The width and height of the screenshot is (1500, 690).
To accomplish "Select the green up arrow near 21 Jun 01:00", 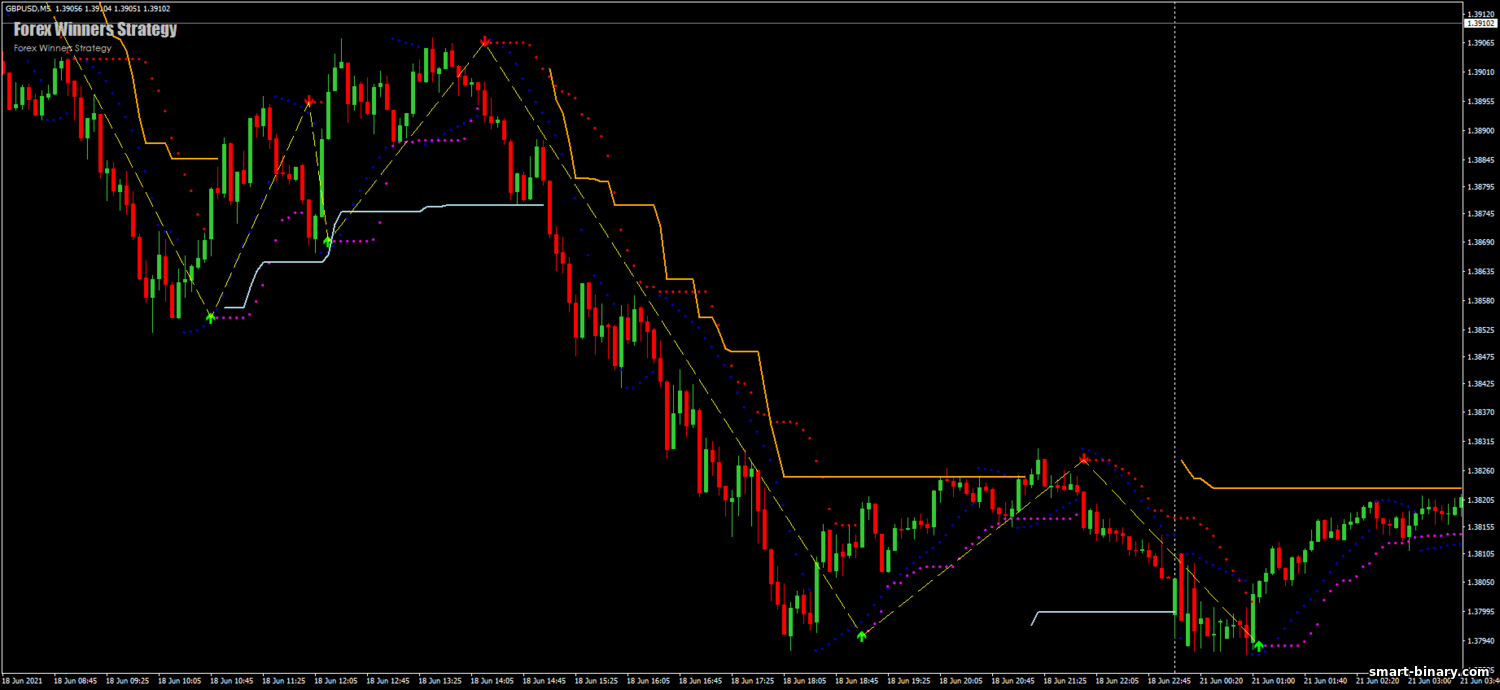I will coord(1258,646).
